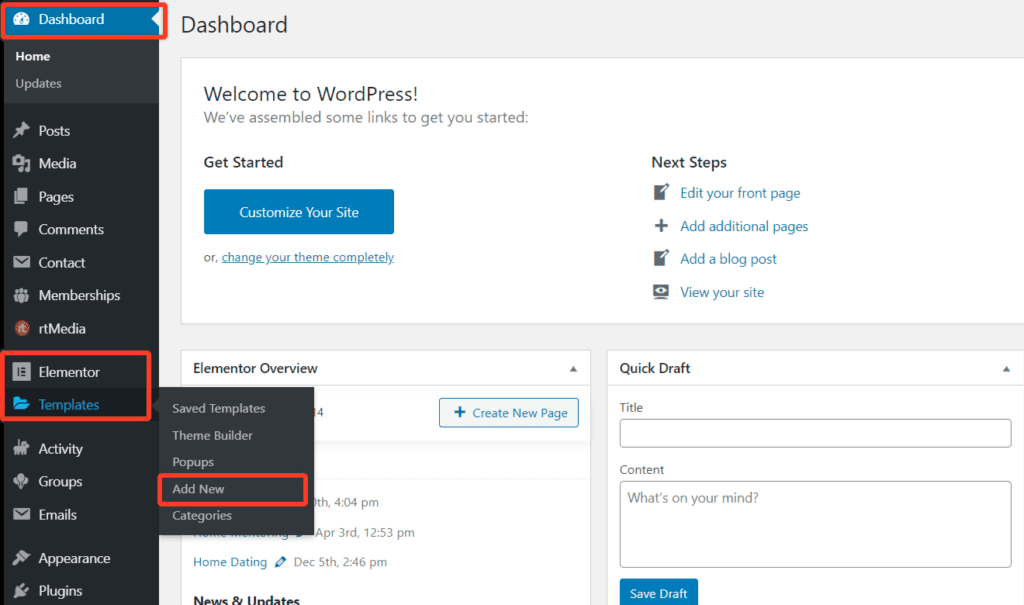The image size is (1024, 605).
Task: Choose Saved Templates in the flyout
Action: tap(219, 408)
